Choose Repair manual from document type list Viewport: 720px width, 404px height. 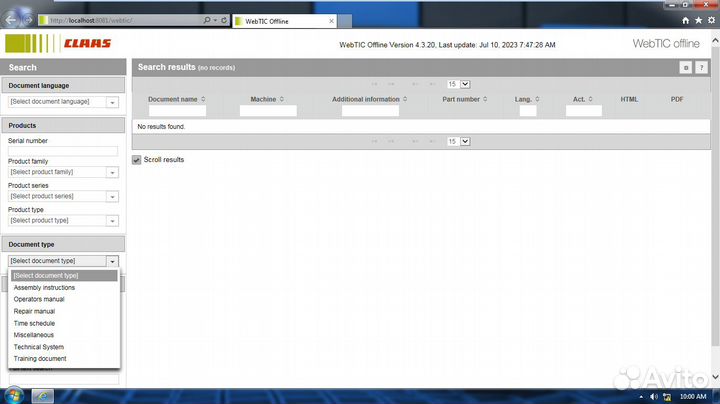(x=35, y=311)
